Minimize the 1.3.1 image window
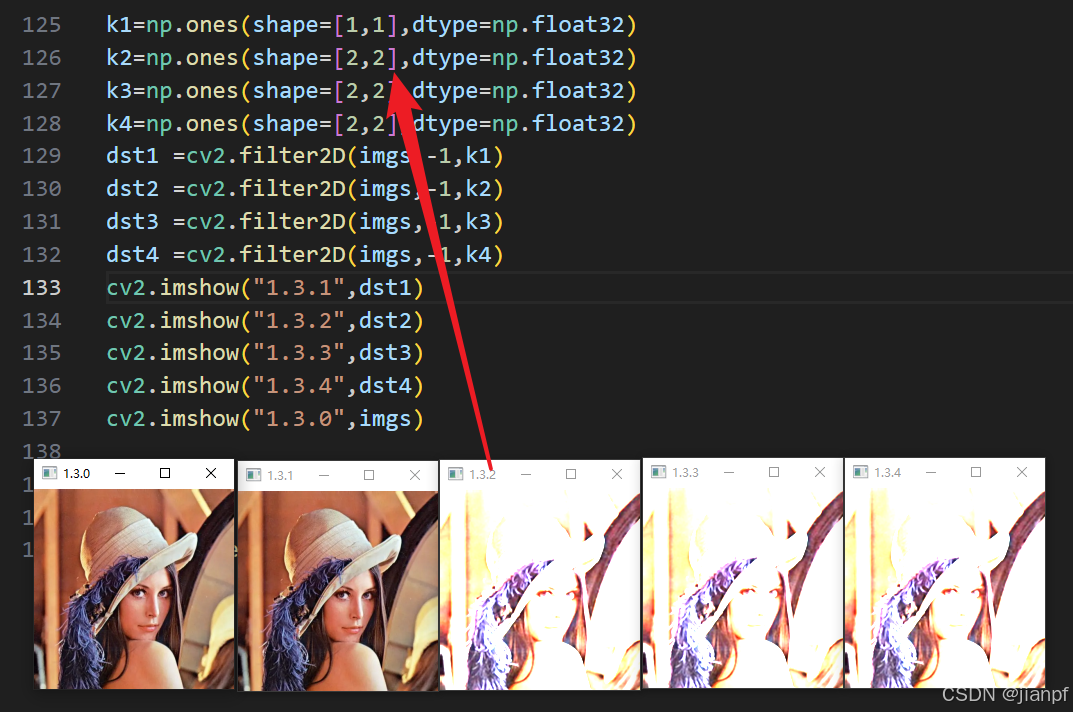1073x712 pixels. click(324, 475)
